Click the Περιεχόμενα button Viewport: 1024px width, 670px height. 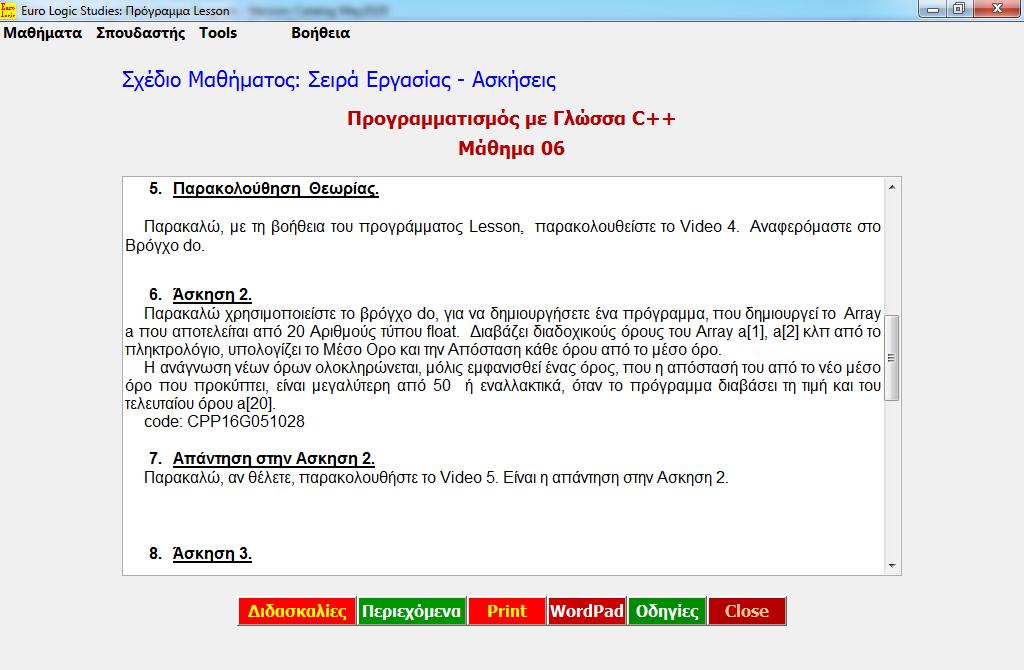[411, 611]
